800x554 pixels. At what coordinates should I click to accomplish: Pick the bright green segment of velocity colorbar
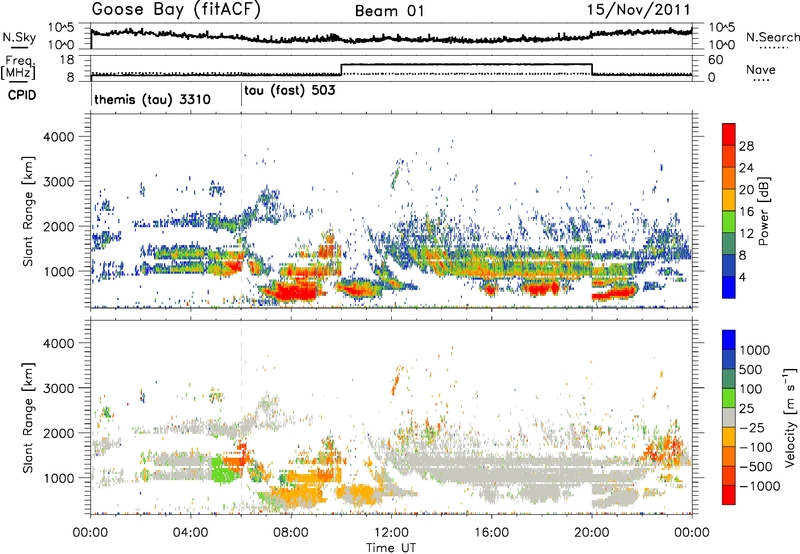(729, 398)
